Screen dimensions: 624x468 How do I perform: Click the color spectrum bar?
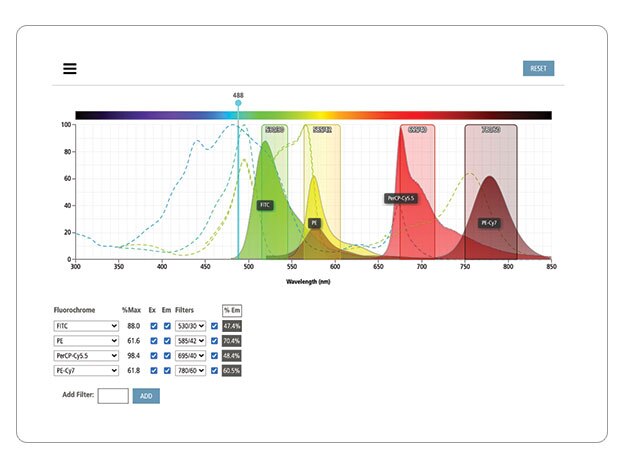(314, 115)
